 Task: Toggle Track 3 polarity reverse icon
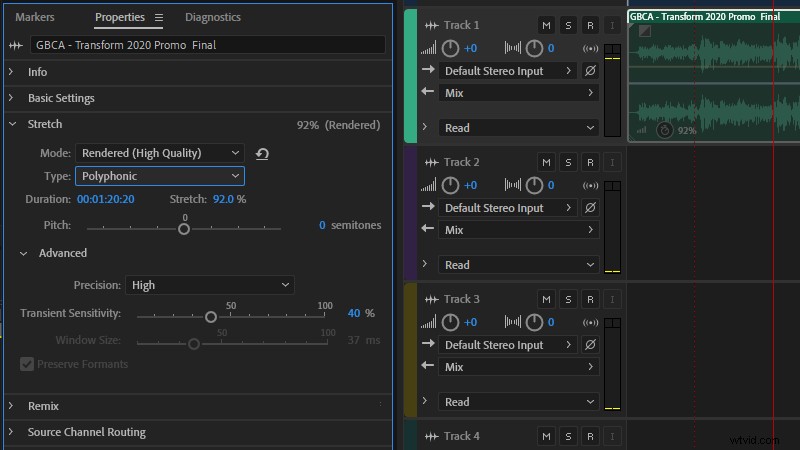click(x=590, y=345)
